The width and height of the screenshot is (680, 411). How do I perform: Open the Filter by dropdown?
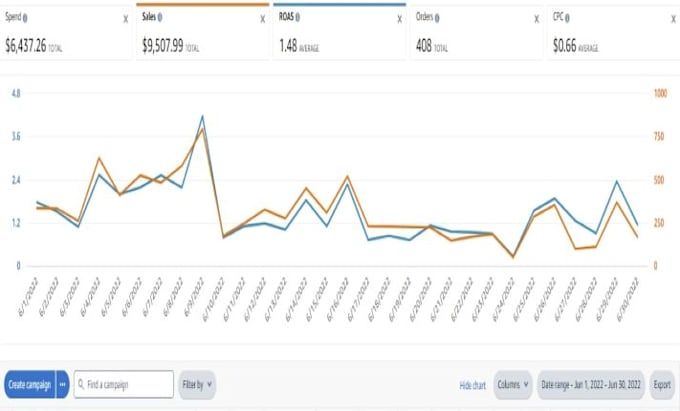(x=197, y=385)
